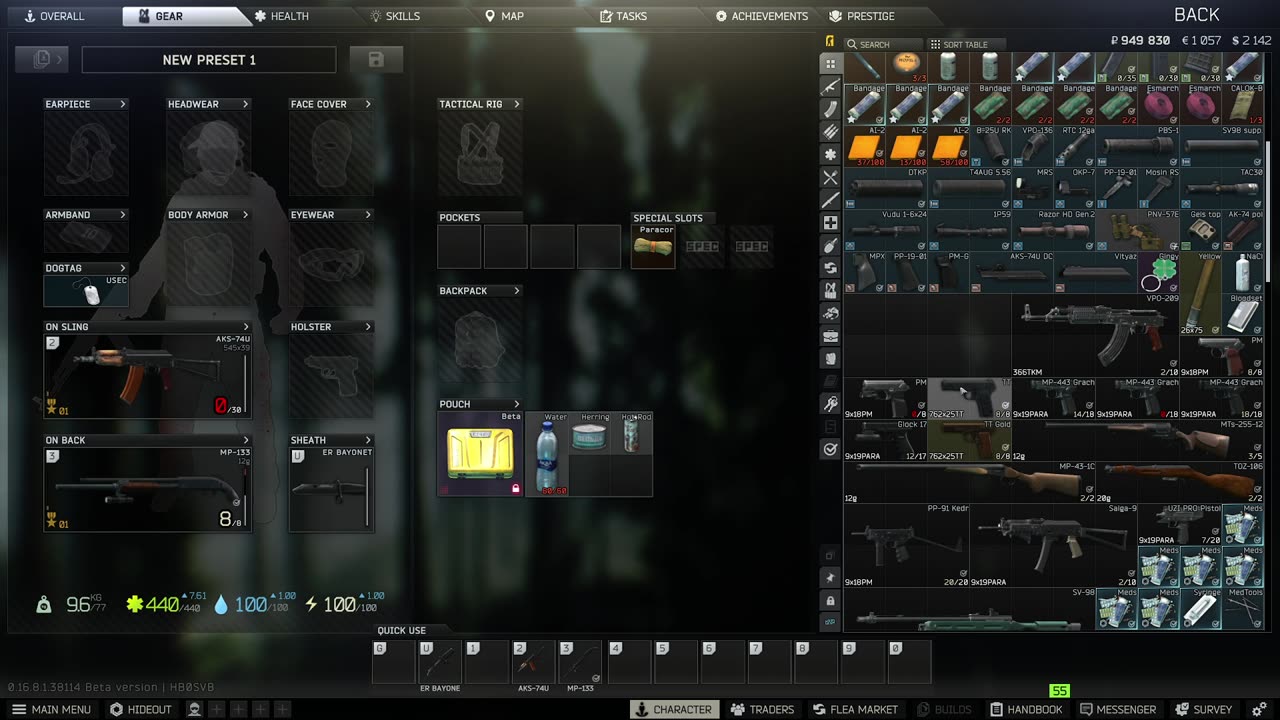Open the Survey
The height and width of the screenshot is (720, 1280).
(x=1204, y=710)
